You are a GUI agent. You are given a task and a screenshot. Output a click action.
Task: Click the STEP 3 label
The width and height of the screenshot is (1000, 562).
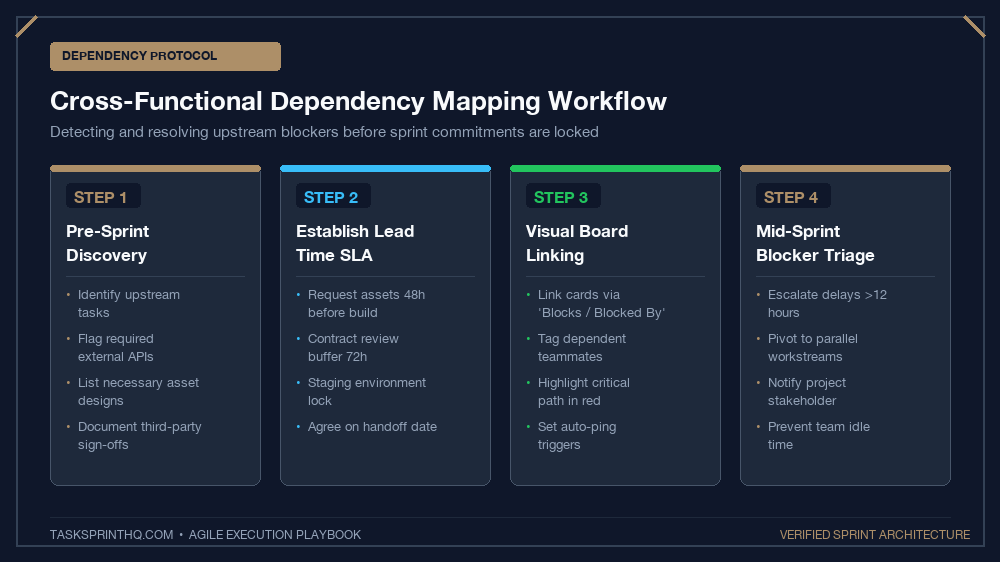click(x=563, y=196)
